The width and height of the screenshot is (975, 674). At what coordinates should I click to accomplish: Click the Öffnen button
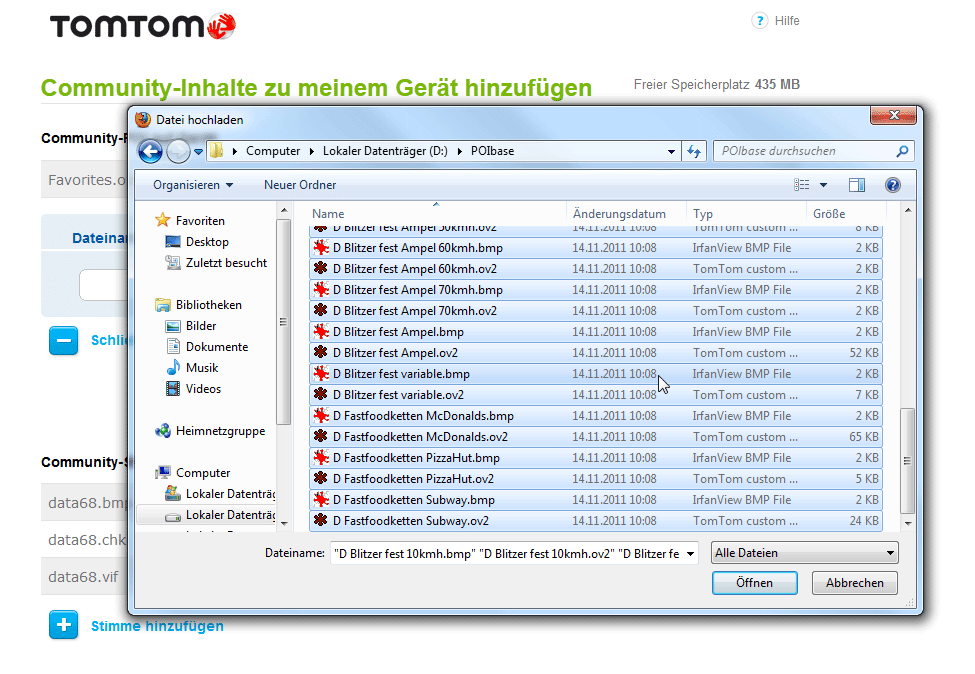754,583
